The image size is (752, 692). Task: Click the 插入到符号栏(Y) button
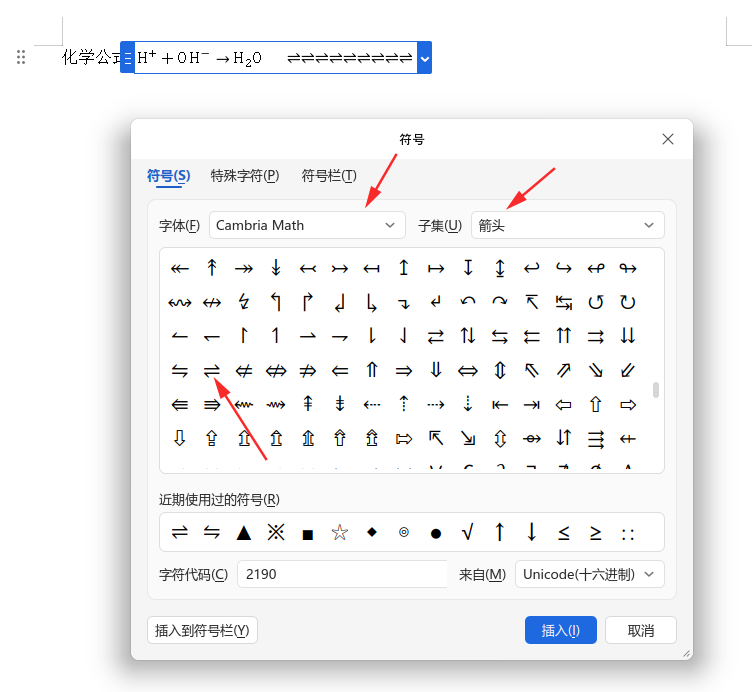[x=202, y=630]
